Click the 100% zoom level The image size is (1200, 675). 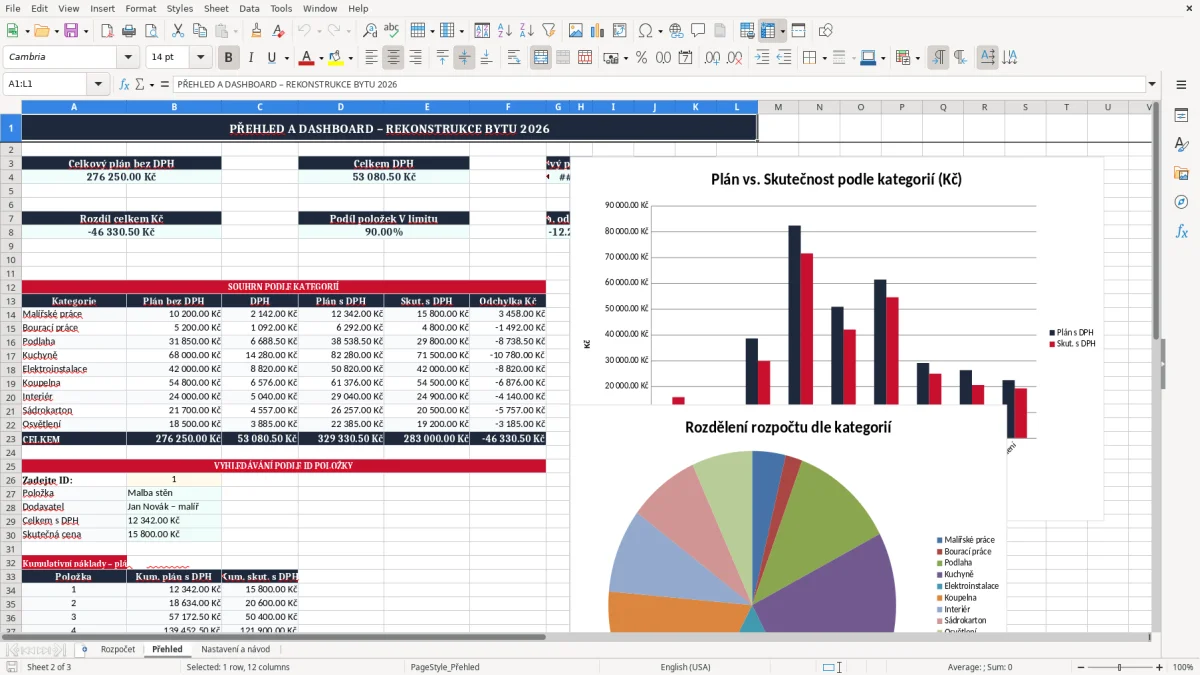tap(1183, 667)
